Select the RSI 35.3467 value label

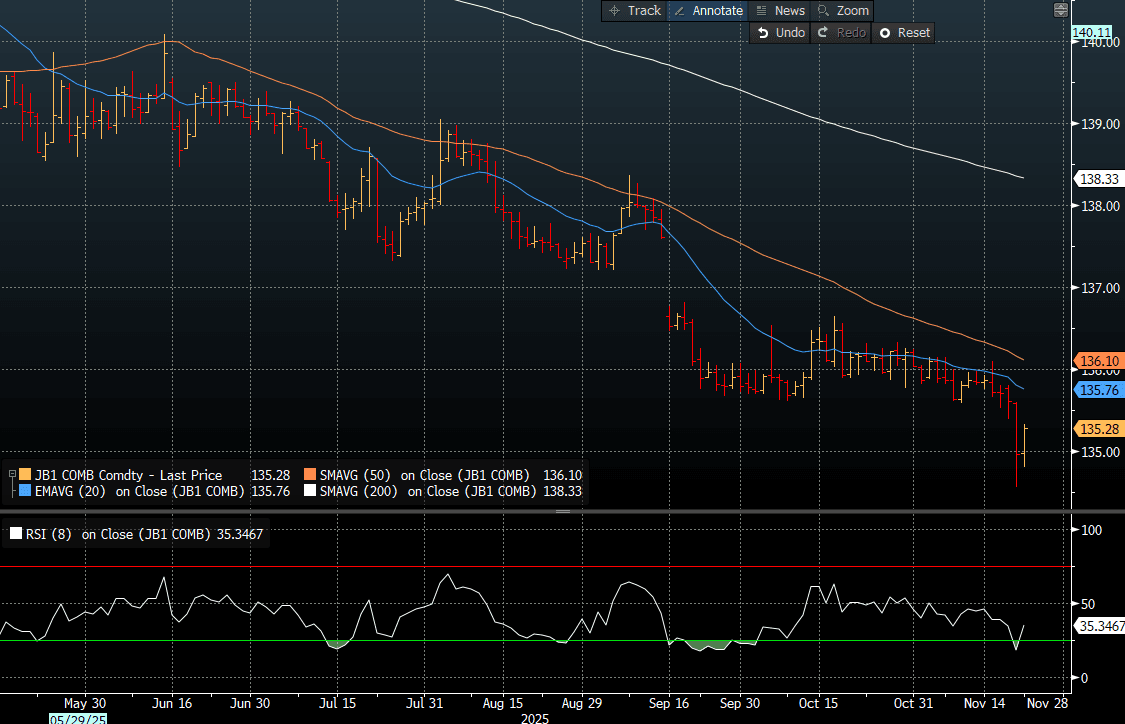pos(1098,626)
